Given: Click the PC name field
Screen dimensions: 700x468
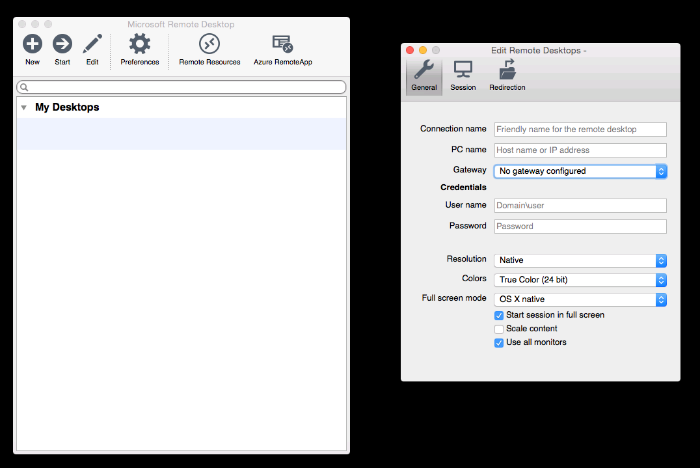Looking at the screenshot, I should 580,150.
